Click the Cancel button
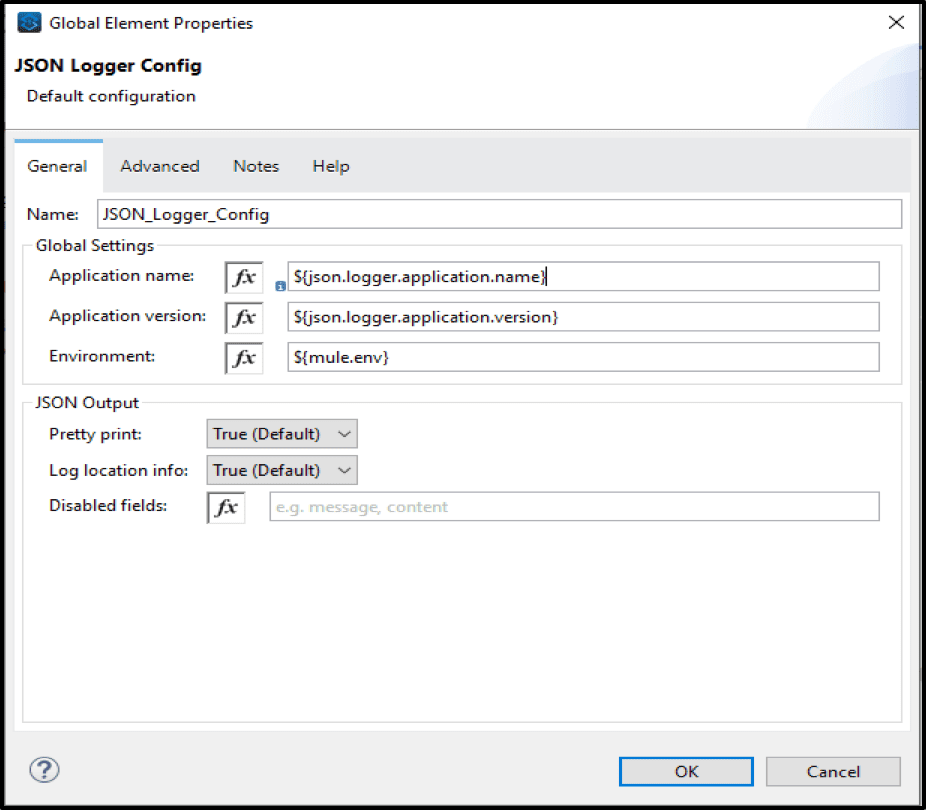The image size is (926, 810). coord(833,771)
